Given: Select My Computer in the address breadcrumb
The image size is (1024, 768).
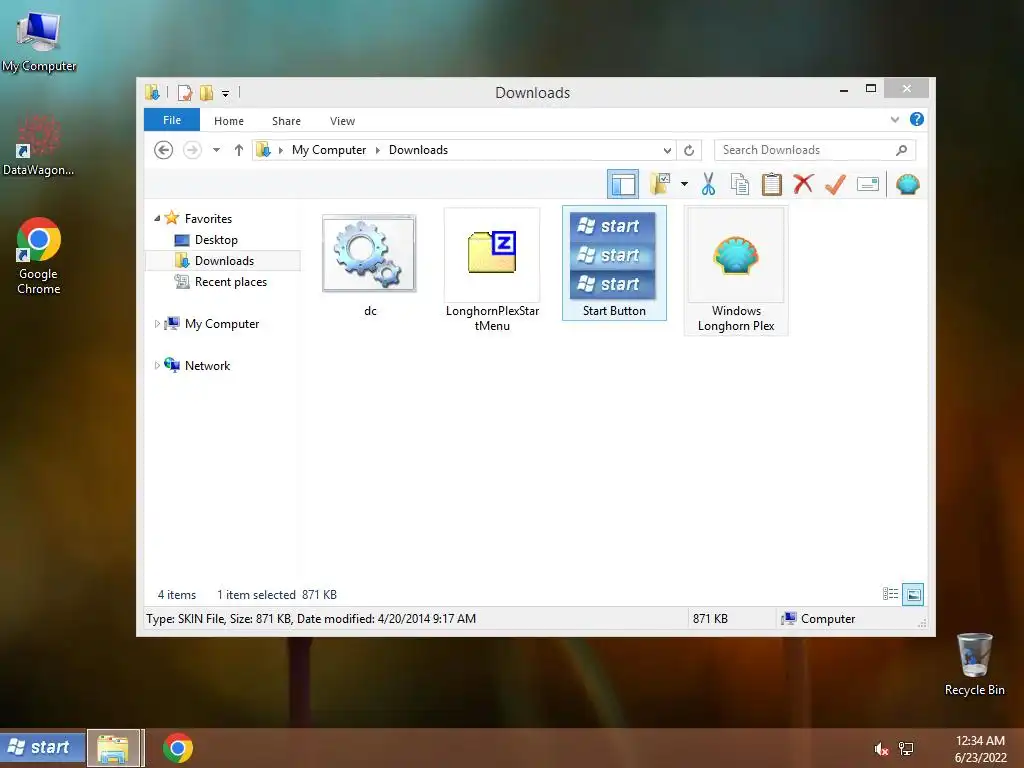Looking at the screenshot, I should (328, 150).
